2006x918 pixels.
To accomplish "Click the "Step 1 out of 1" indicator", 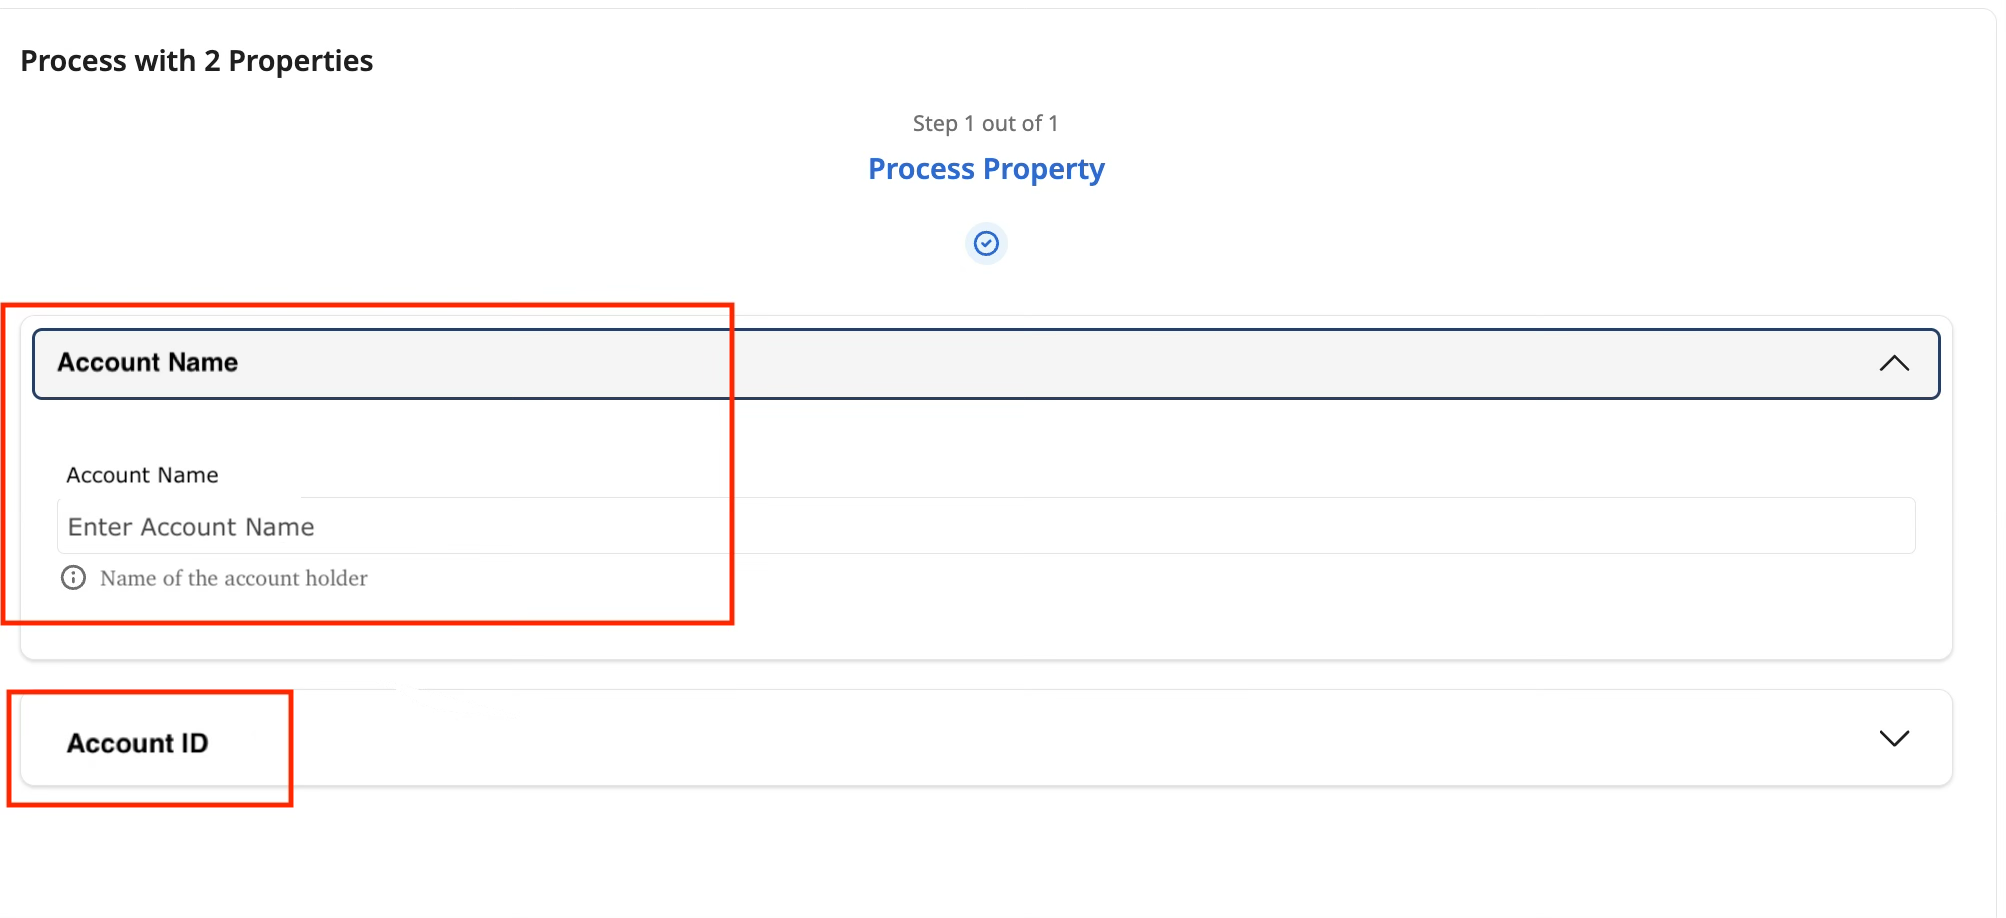I will coord(985,123).
